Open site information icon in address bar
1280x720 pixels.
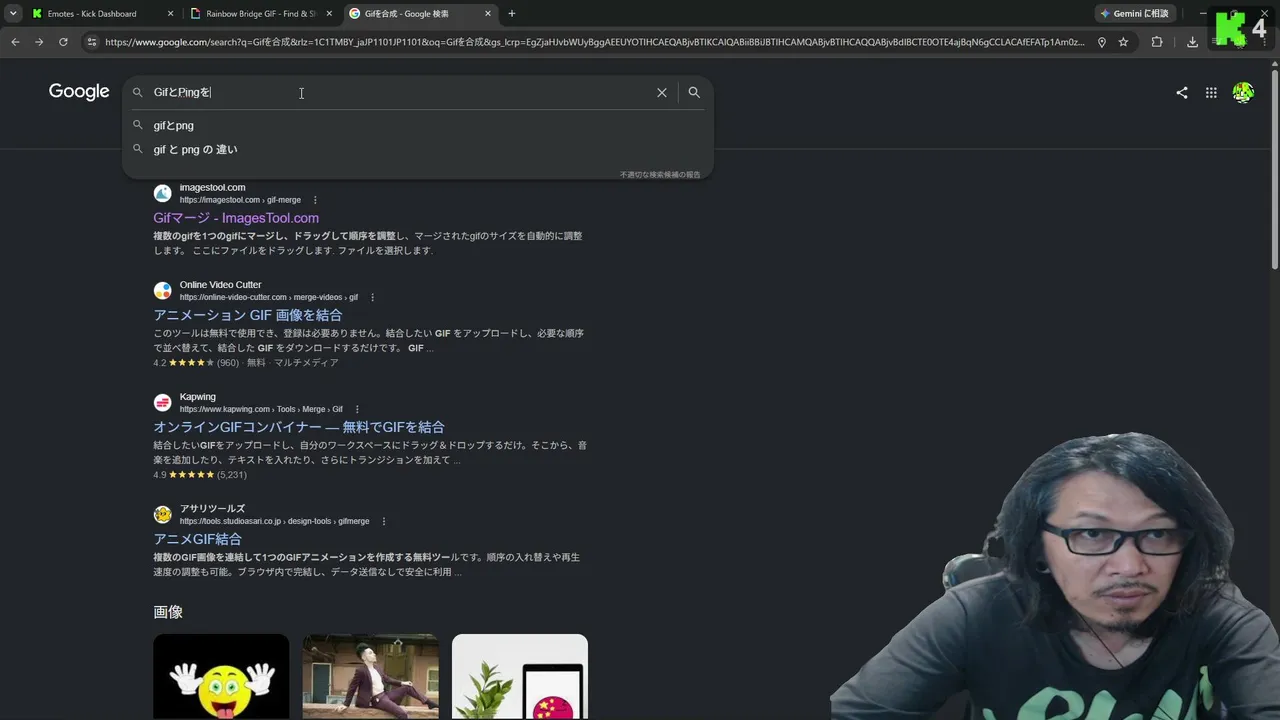click(92, 42)
